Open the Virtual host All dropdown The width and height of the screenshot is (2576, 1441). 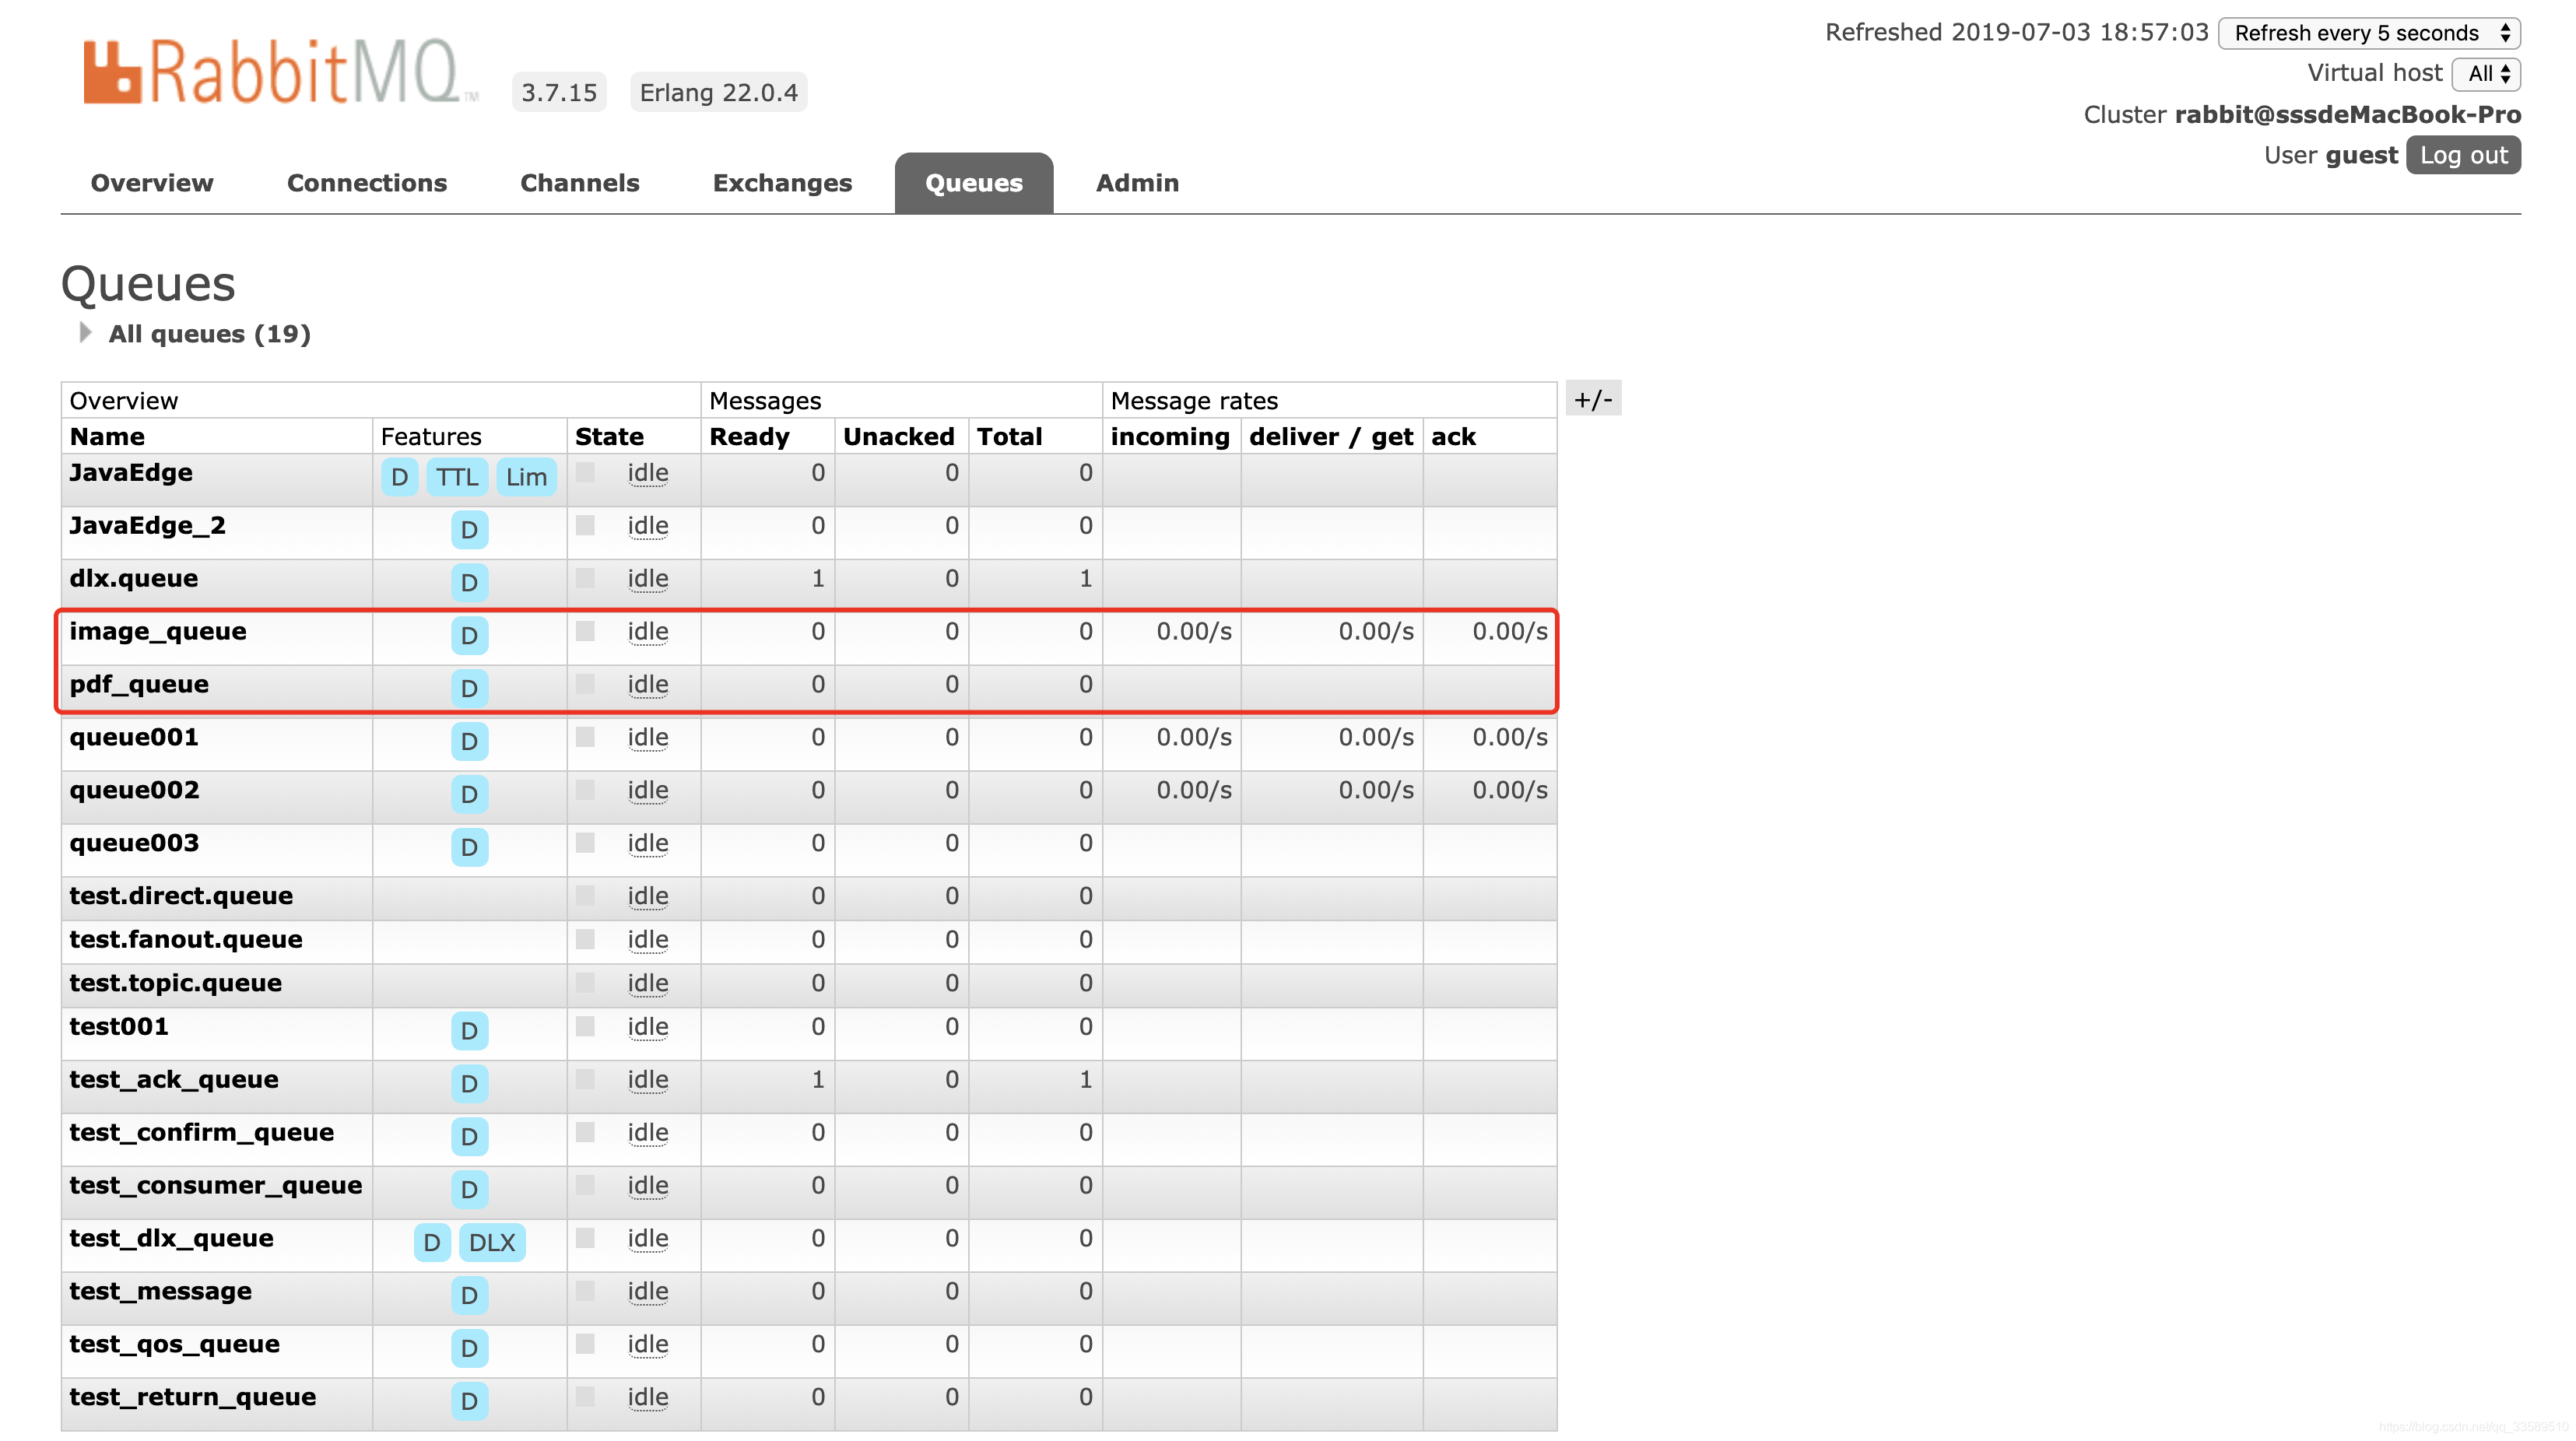tap(2486, 74)
